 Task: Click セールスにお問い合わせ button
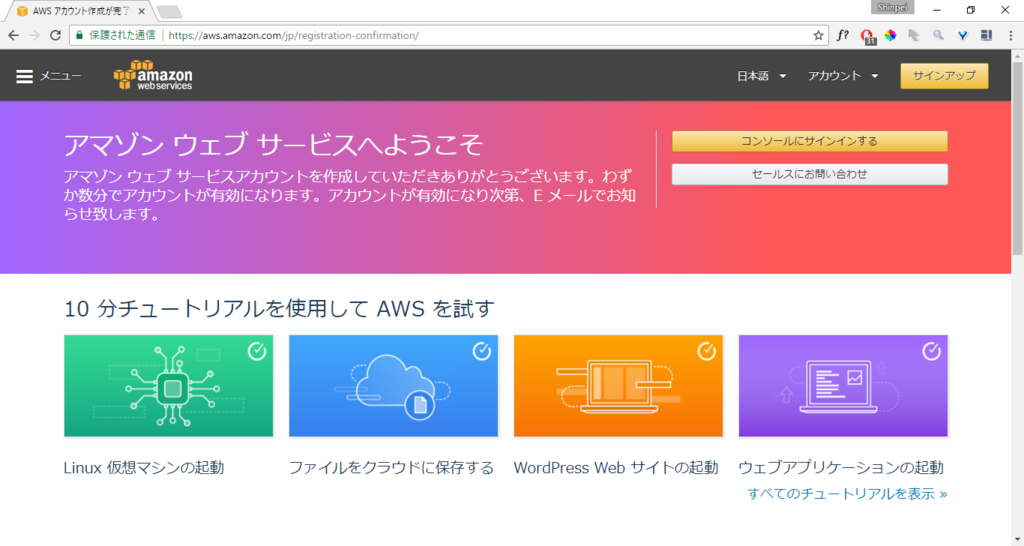click(809, 174)
